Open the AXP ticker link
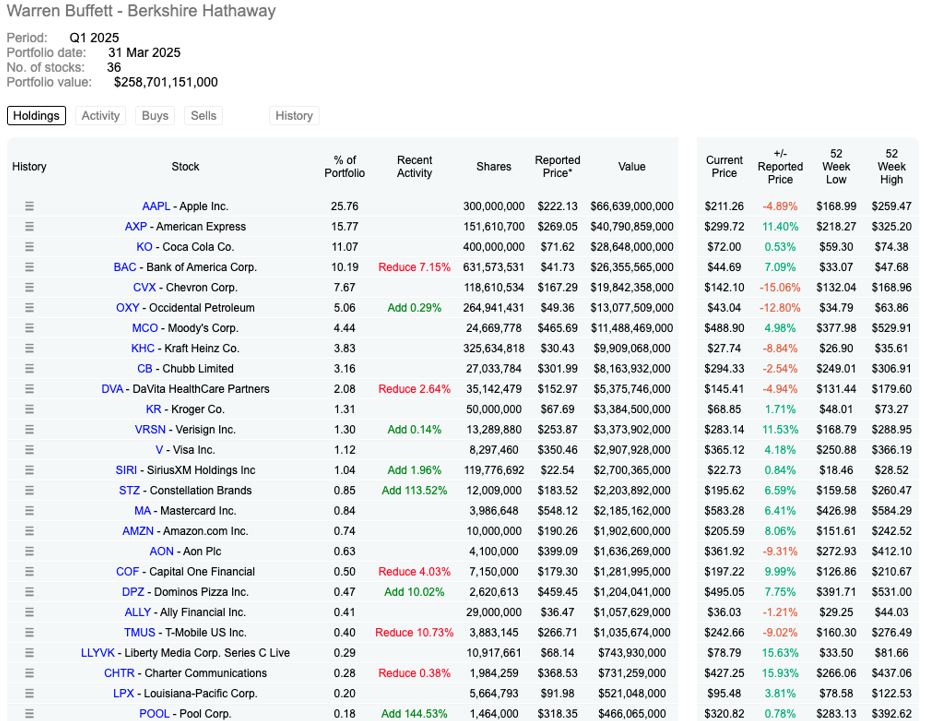This screenshot has height=721, width=925. 135,227
